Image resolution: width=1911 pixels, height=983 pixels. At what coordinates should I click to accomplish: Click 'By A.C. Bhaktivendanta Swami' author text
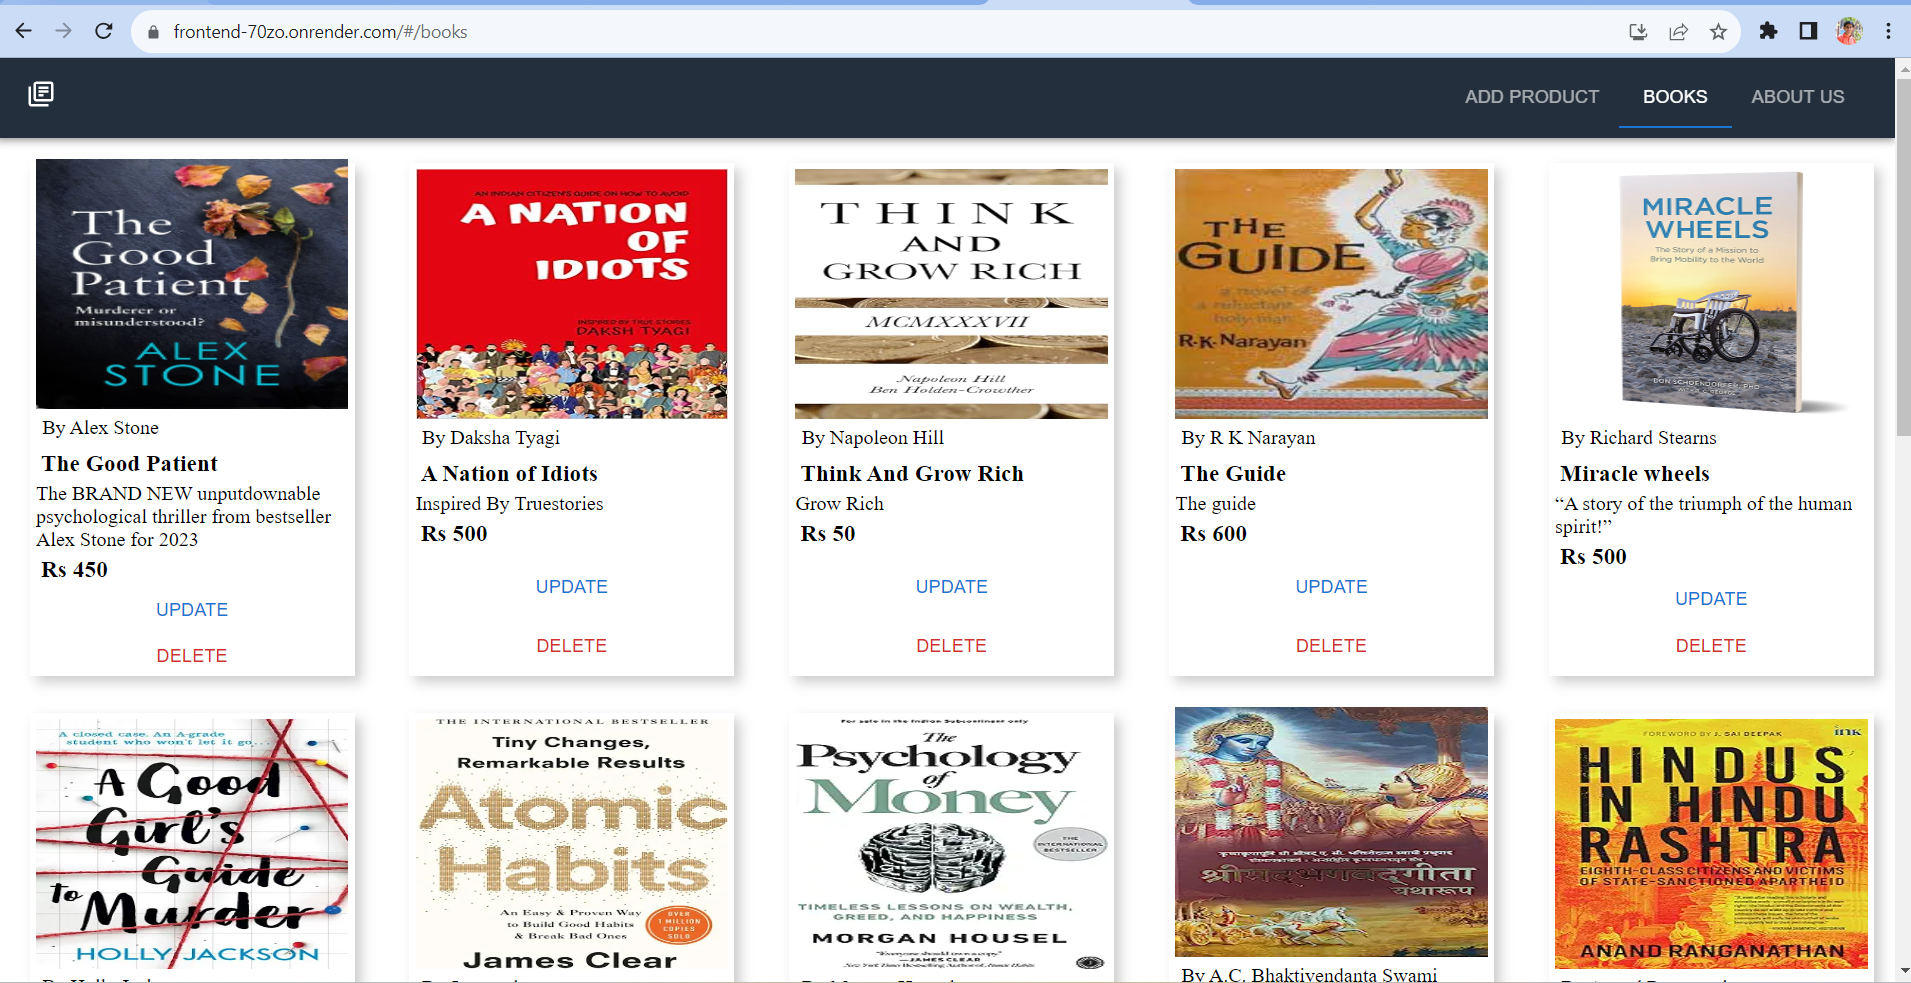[1309, 975]
